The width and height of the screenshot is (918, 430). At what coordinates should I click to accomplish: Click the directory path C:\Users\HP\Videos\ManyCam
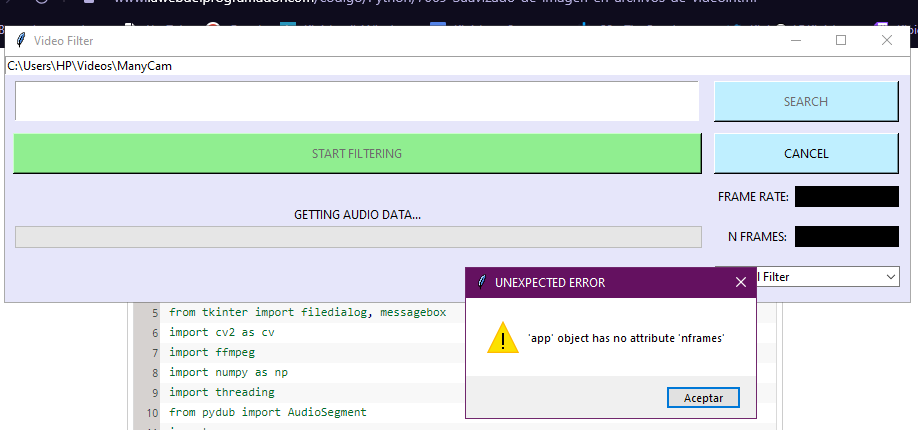click(90, 66)
